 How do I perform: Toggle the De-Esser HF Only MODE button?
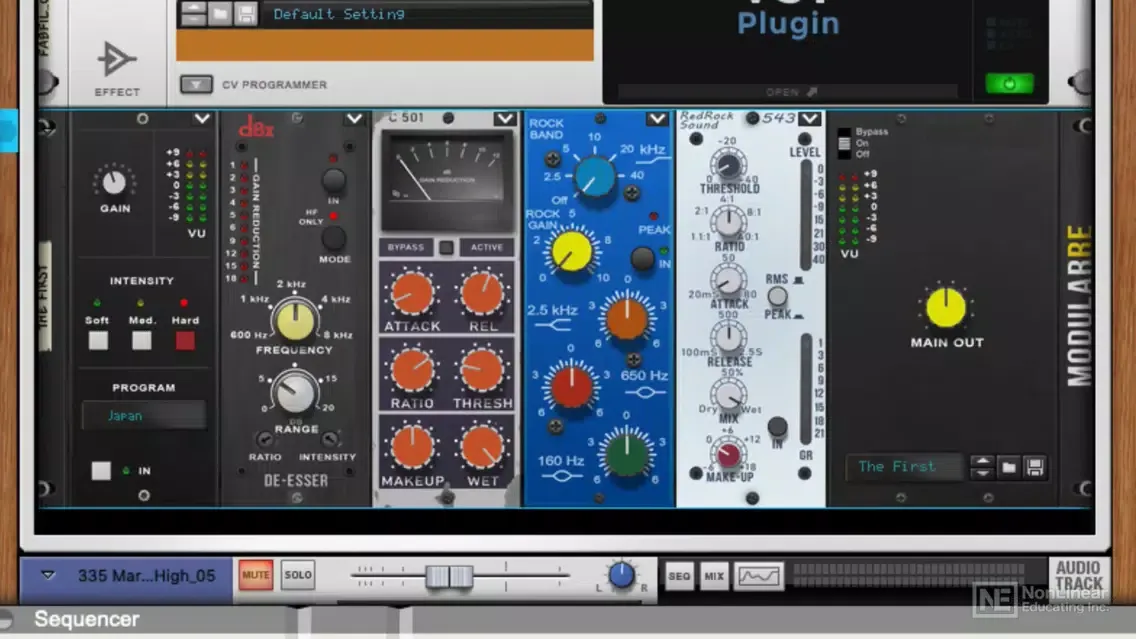(333, 237)
